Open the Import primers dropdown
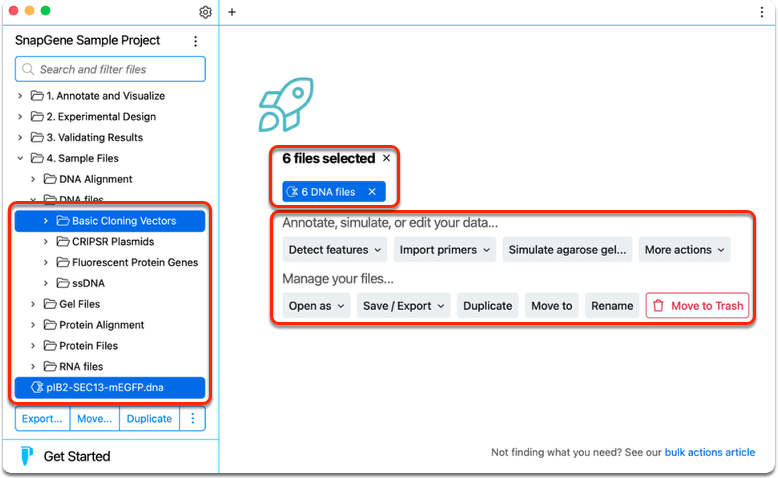This screenshot has height=478, width=778. click(445, 250)
